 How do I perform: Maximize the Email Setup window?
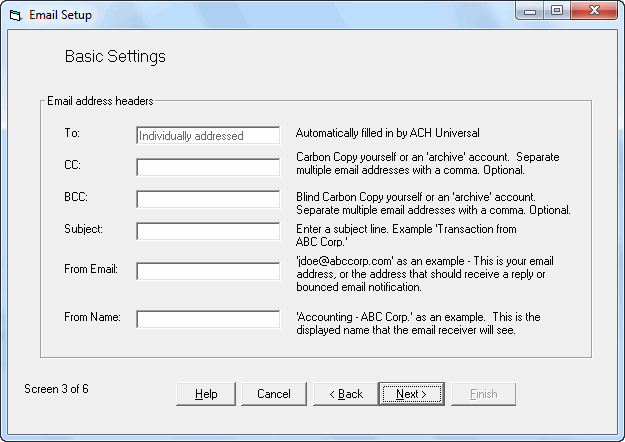[557, 11]
